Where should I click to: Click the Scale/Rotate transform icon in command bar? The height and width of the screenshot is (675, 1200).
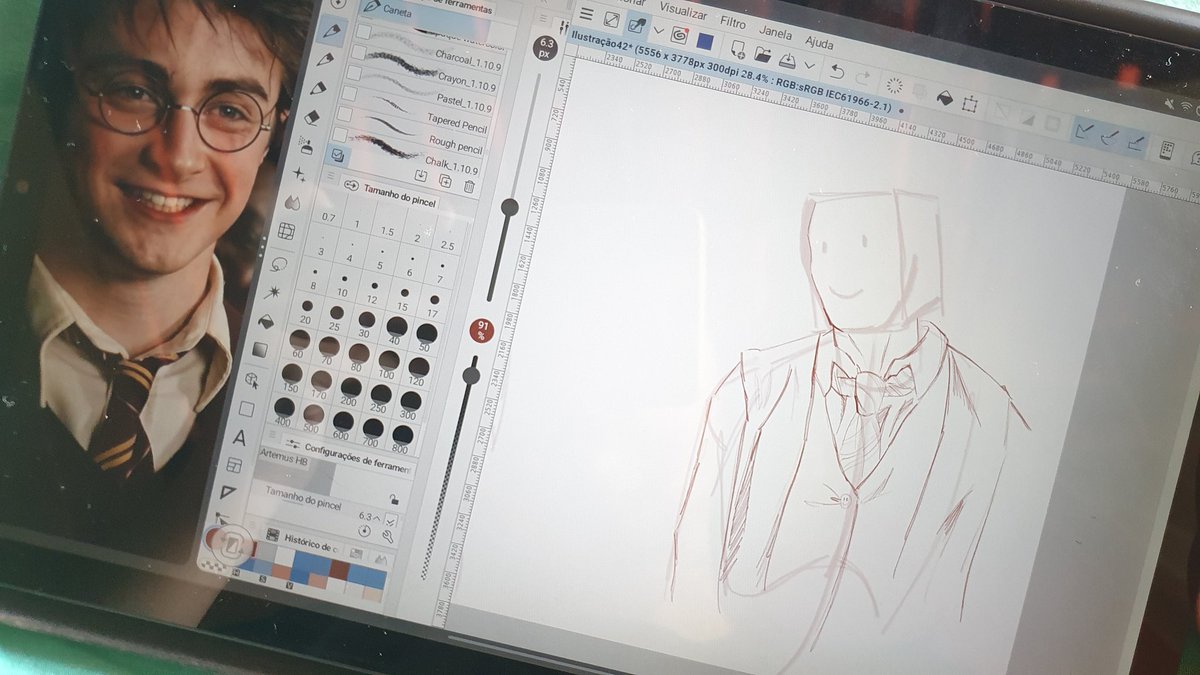coord(970,103)
